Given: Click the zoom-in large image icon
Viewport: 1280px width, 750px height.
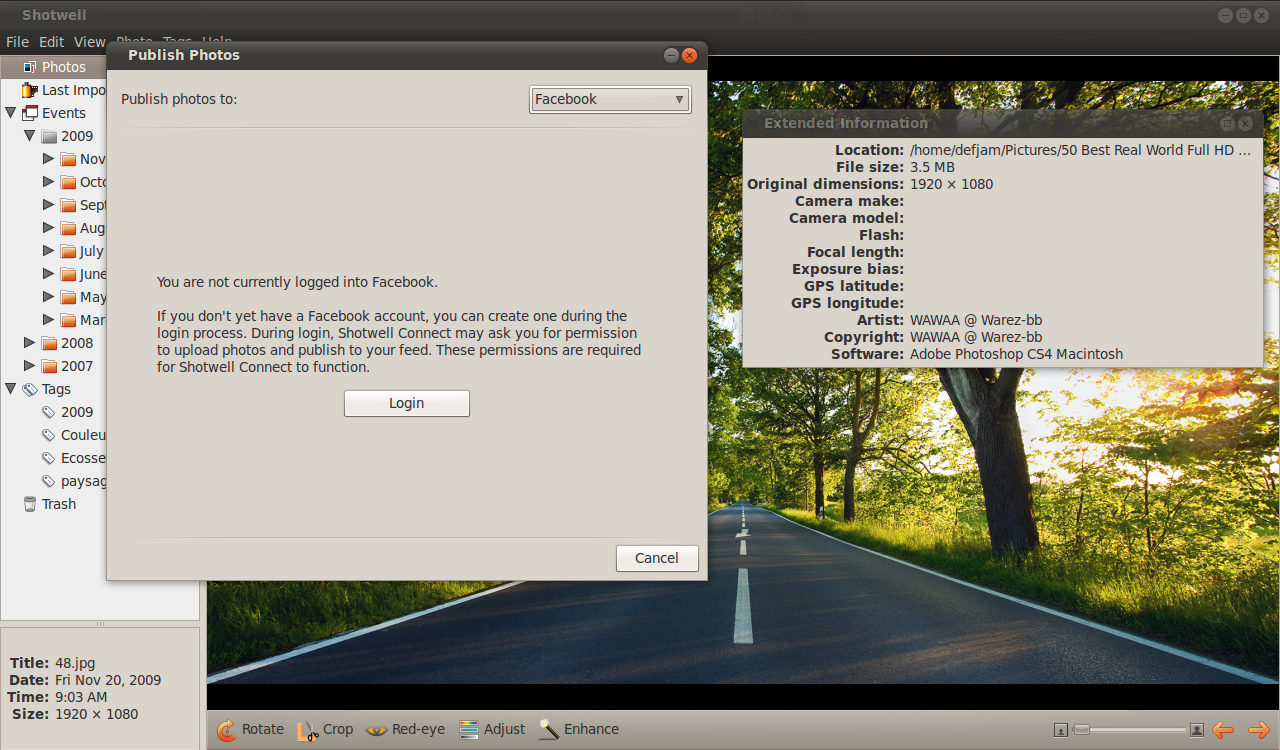Looking at the screenshot, I should pyautogui.click(x=1197, y=730).
